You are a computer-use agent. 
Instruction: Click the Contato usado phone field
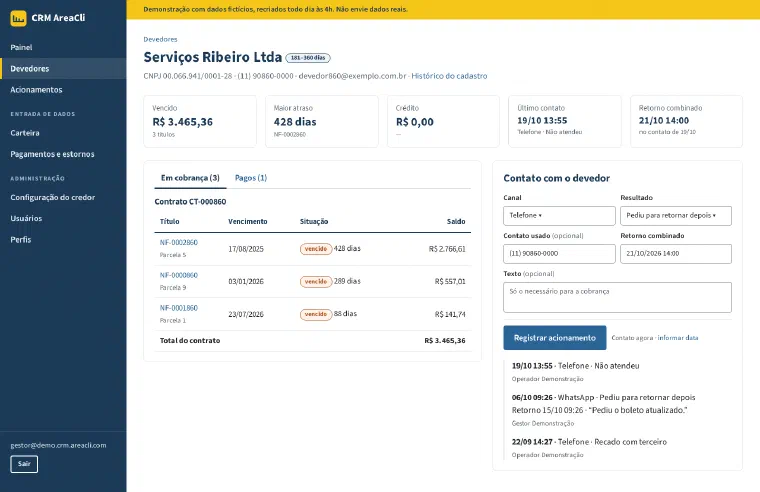click(559, 254)
